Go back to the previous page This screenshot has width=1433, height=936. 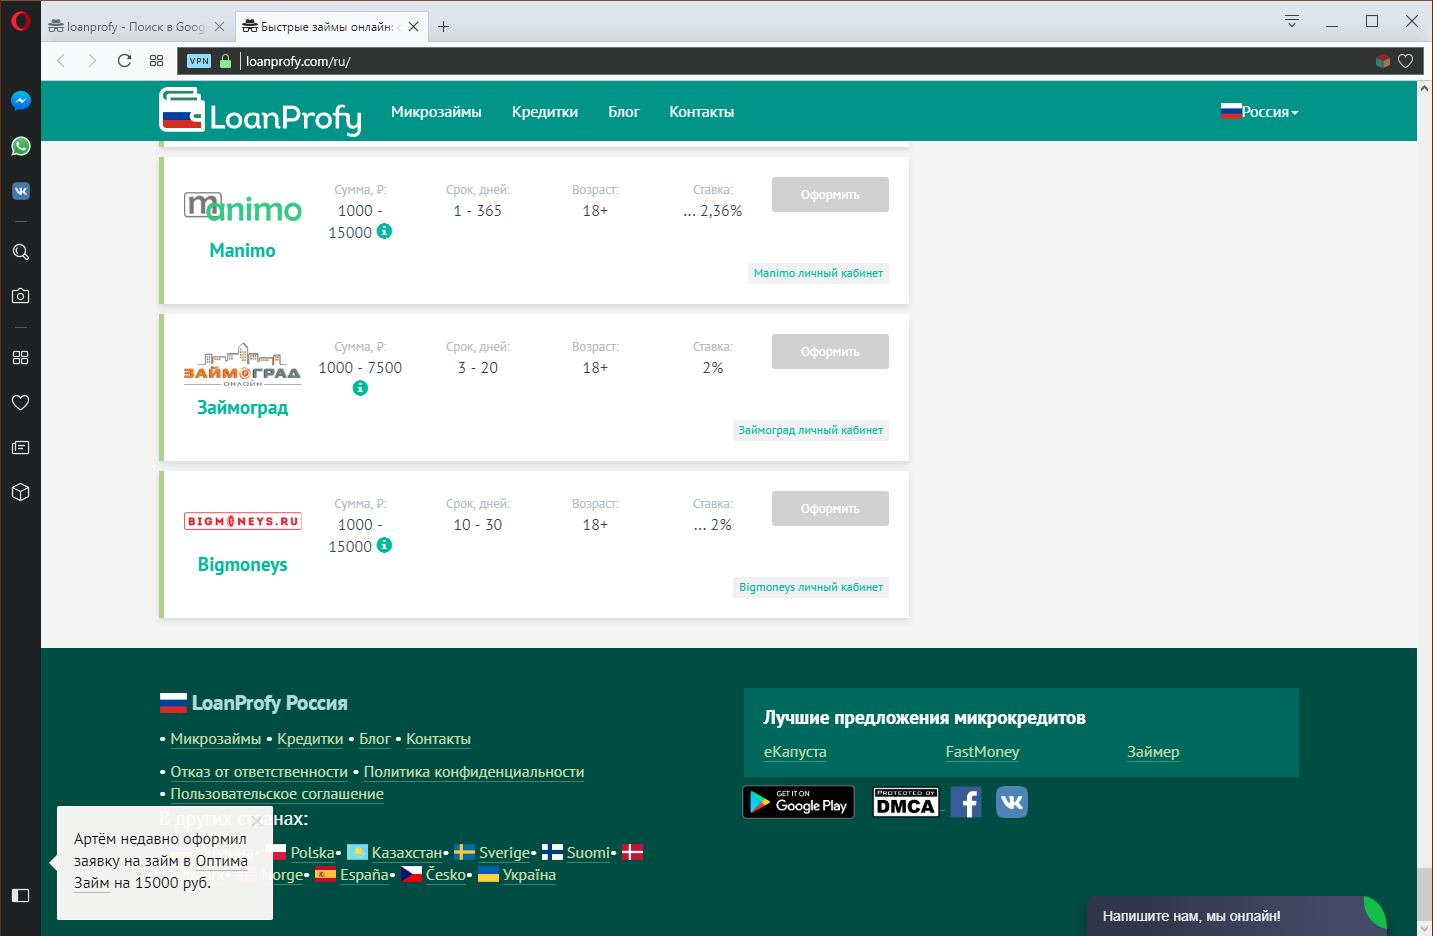coord(61,61)
